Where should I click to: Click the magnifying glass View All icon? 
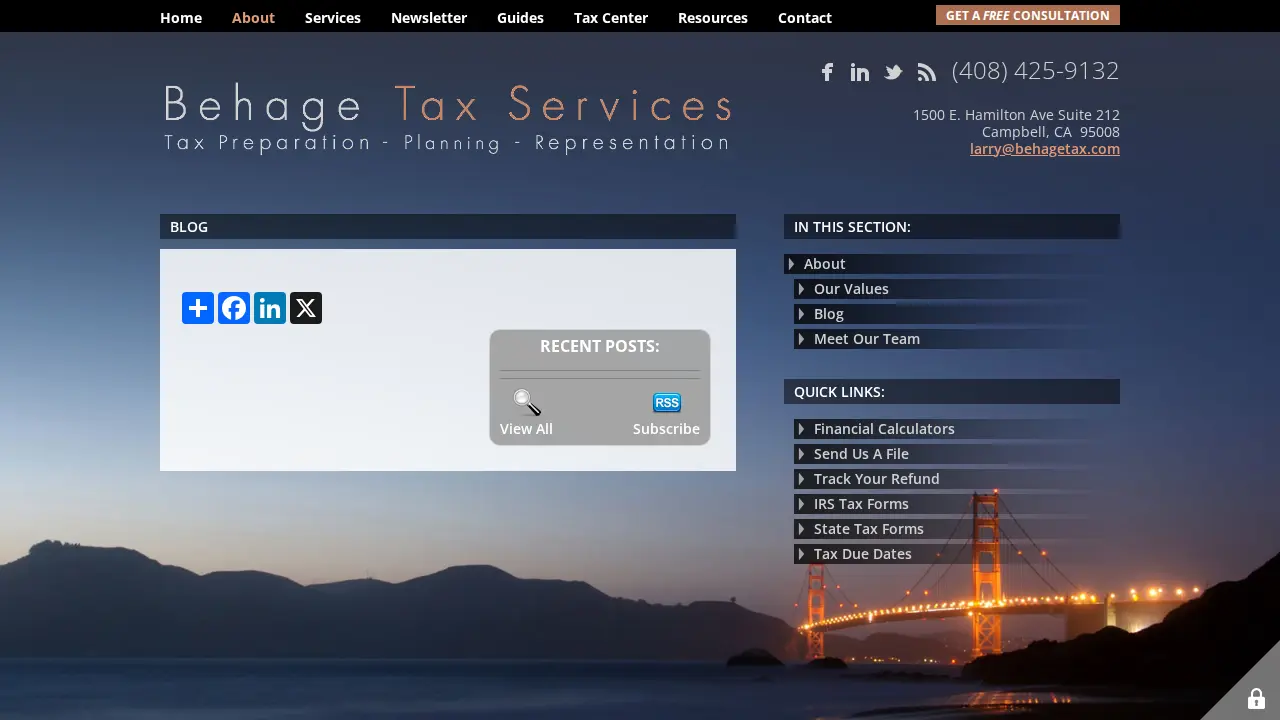pos(527,402)
